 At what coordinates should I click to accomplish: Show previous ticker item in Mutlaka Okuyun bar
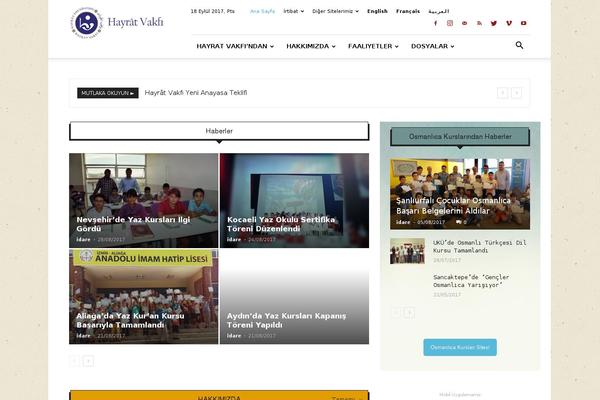point(502,93)
